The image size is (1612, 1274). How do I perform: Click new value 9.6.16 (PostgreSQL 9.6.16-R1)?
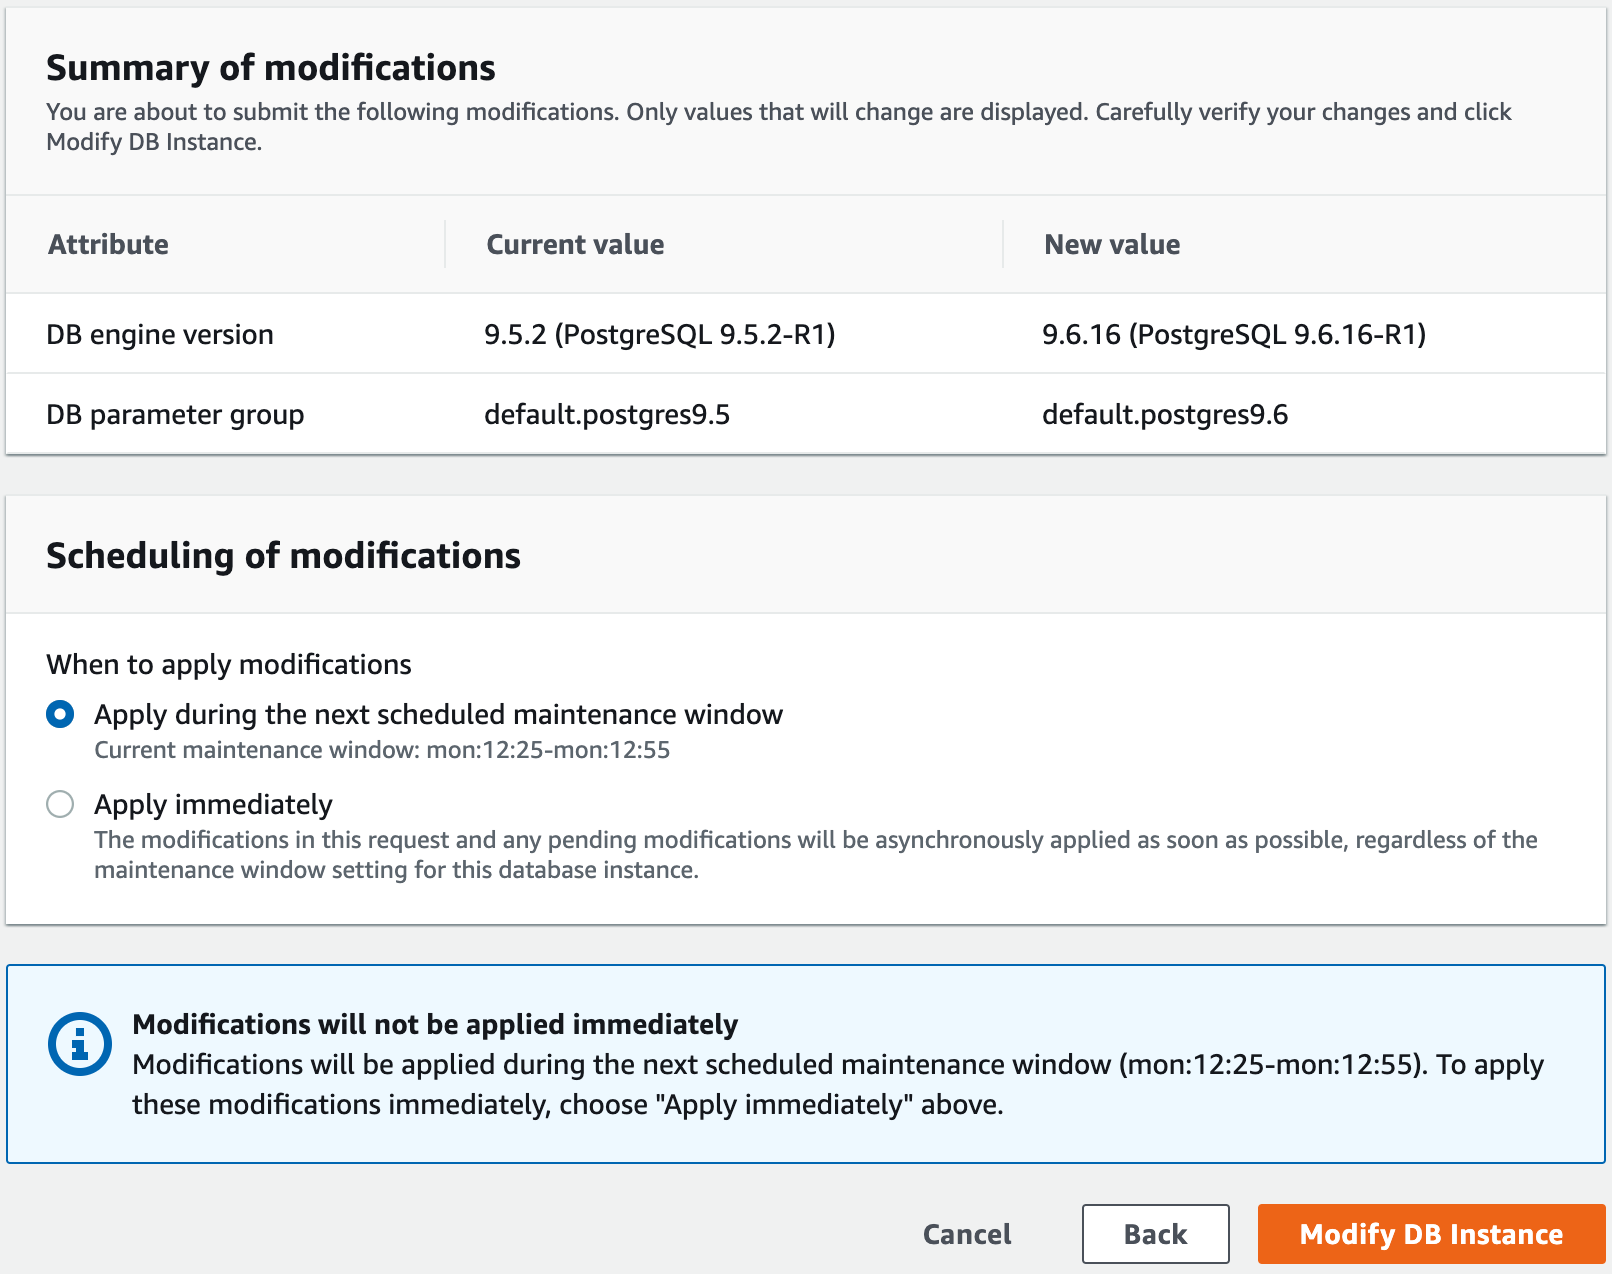tap(1234, 334)
